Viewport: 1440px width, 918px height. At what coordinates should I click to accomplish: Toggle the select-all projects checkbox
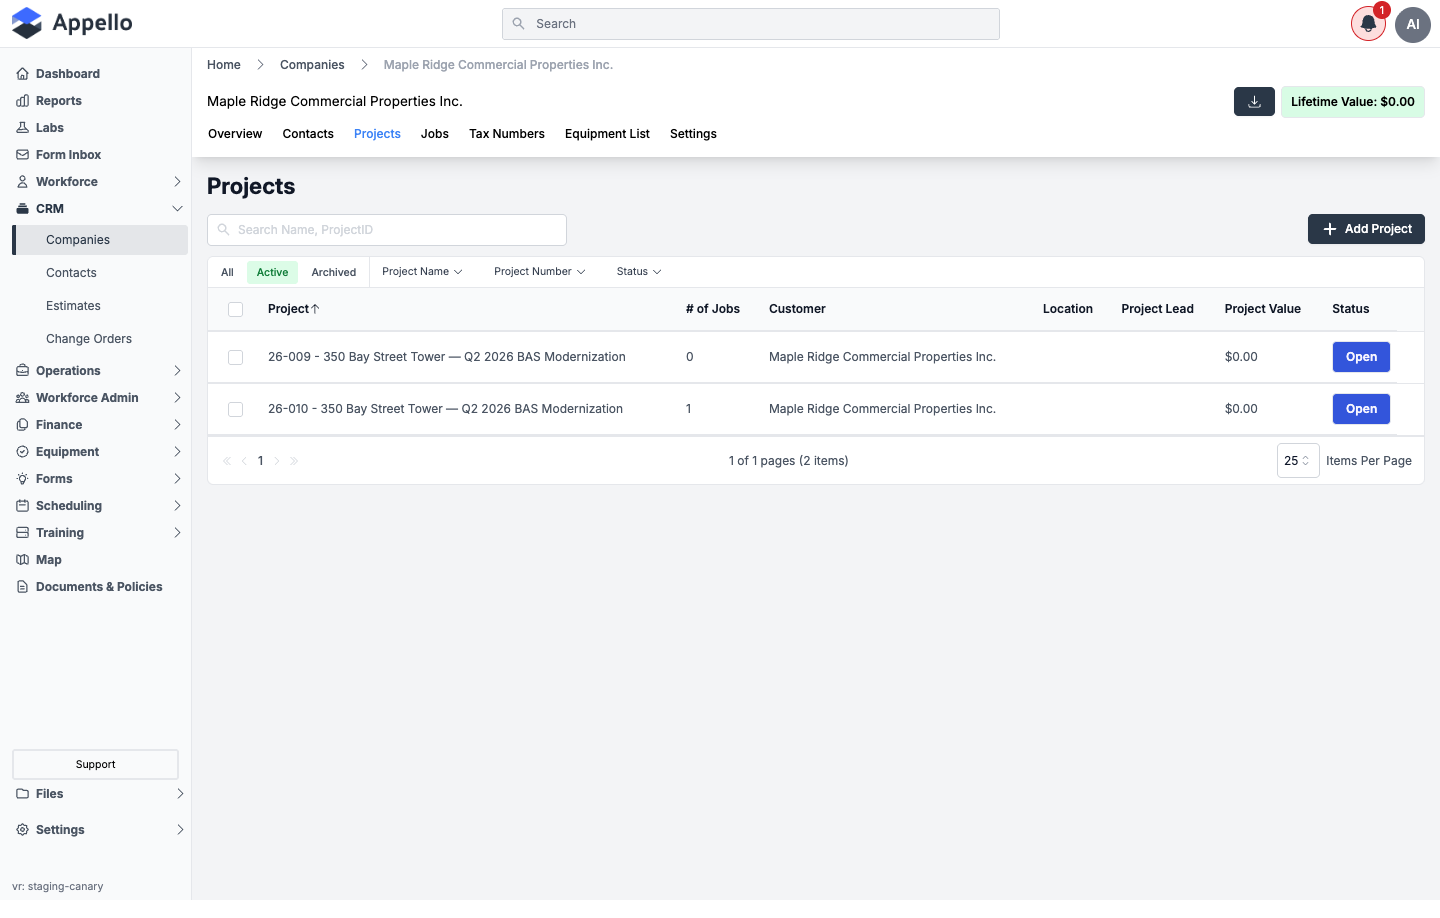(236, 310)
